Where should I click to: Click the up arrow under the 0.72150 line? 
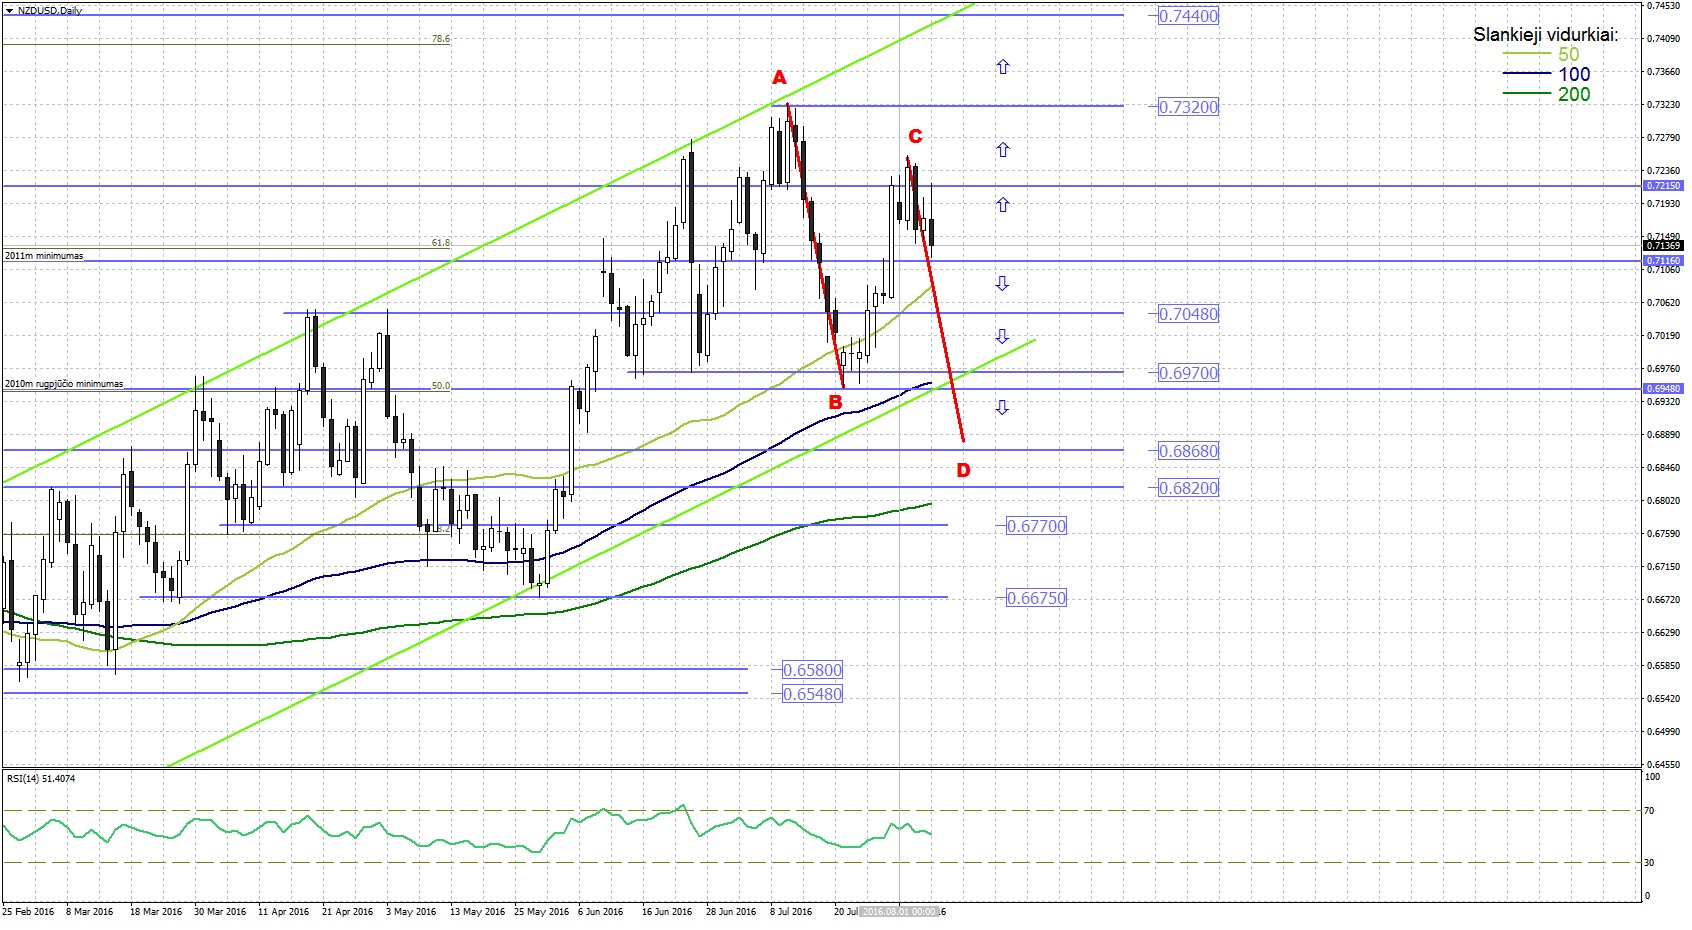[1002, 205]
